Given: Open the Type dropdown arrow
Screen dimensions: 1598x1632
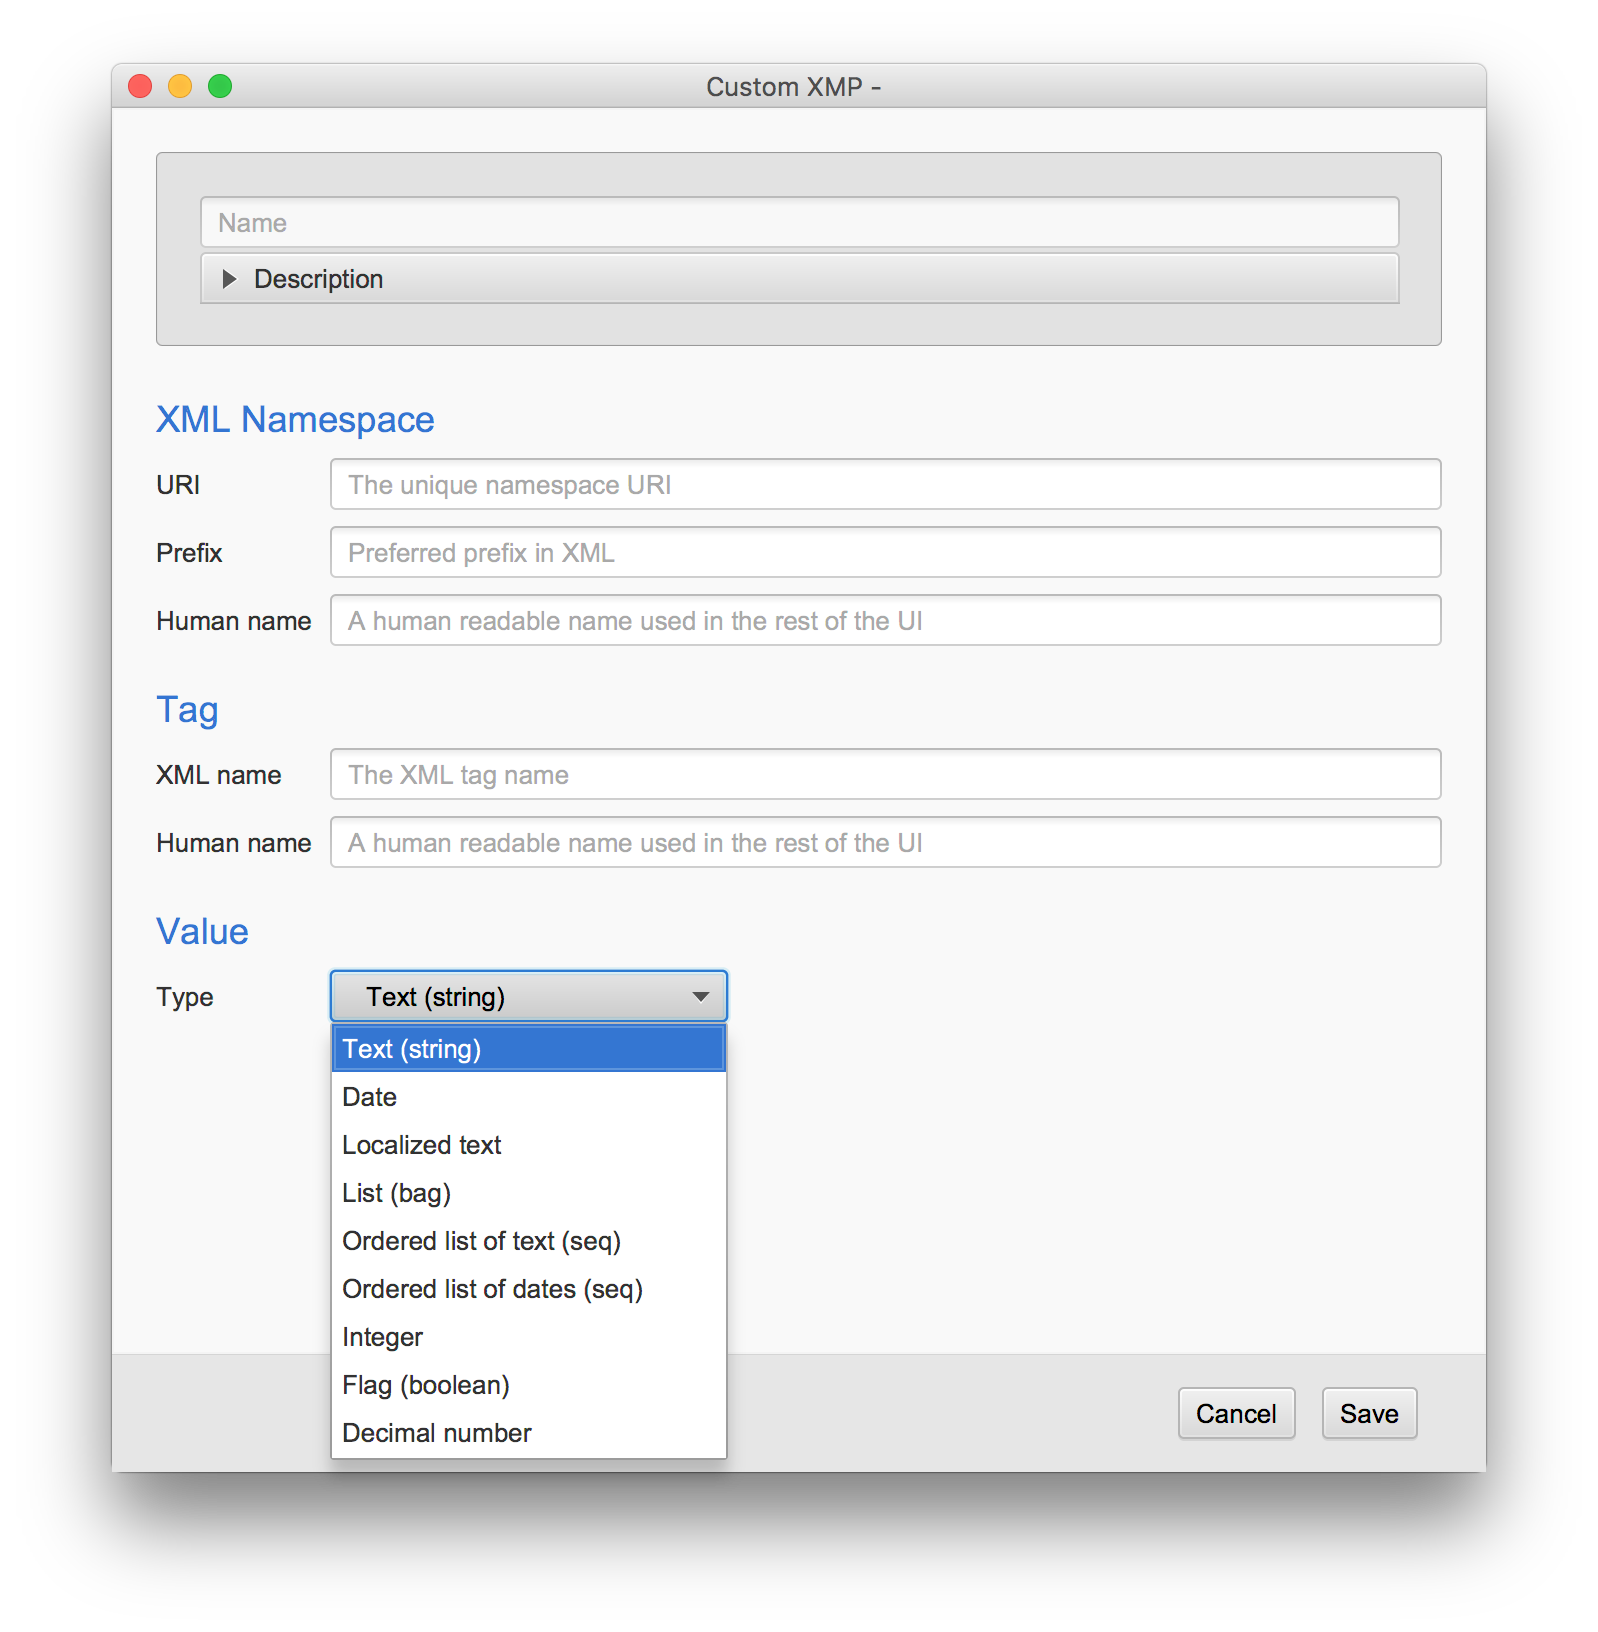Looking at the screenshot, I should [x=701, y=996].
